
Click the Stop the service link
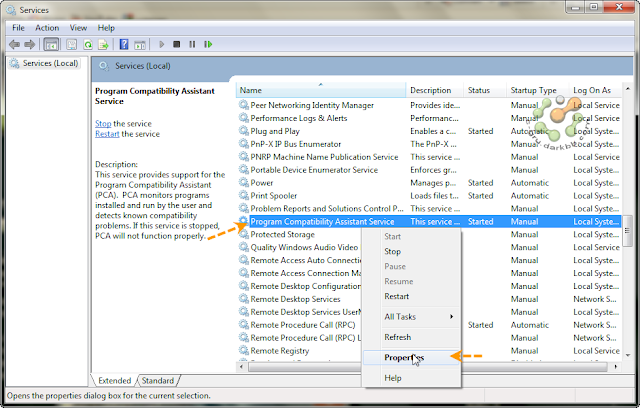pos(103,123)
